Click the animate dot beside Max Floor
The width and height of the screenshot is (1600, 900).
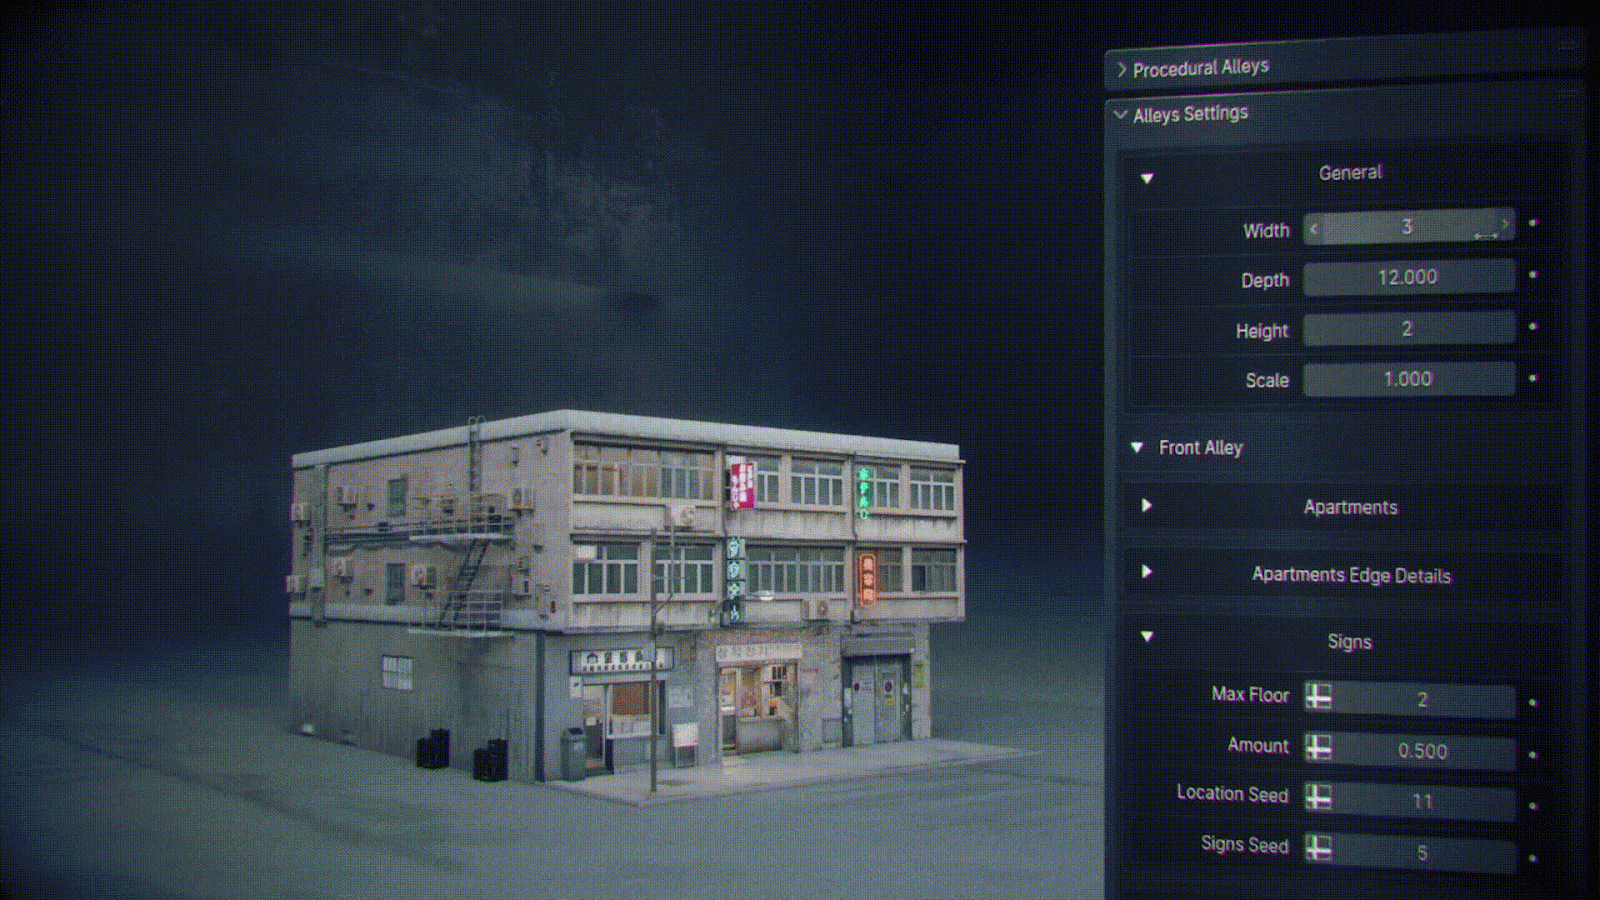click(1533, 703)
